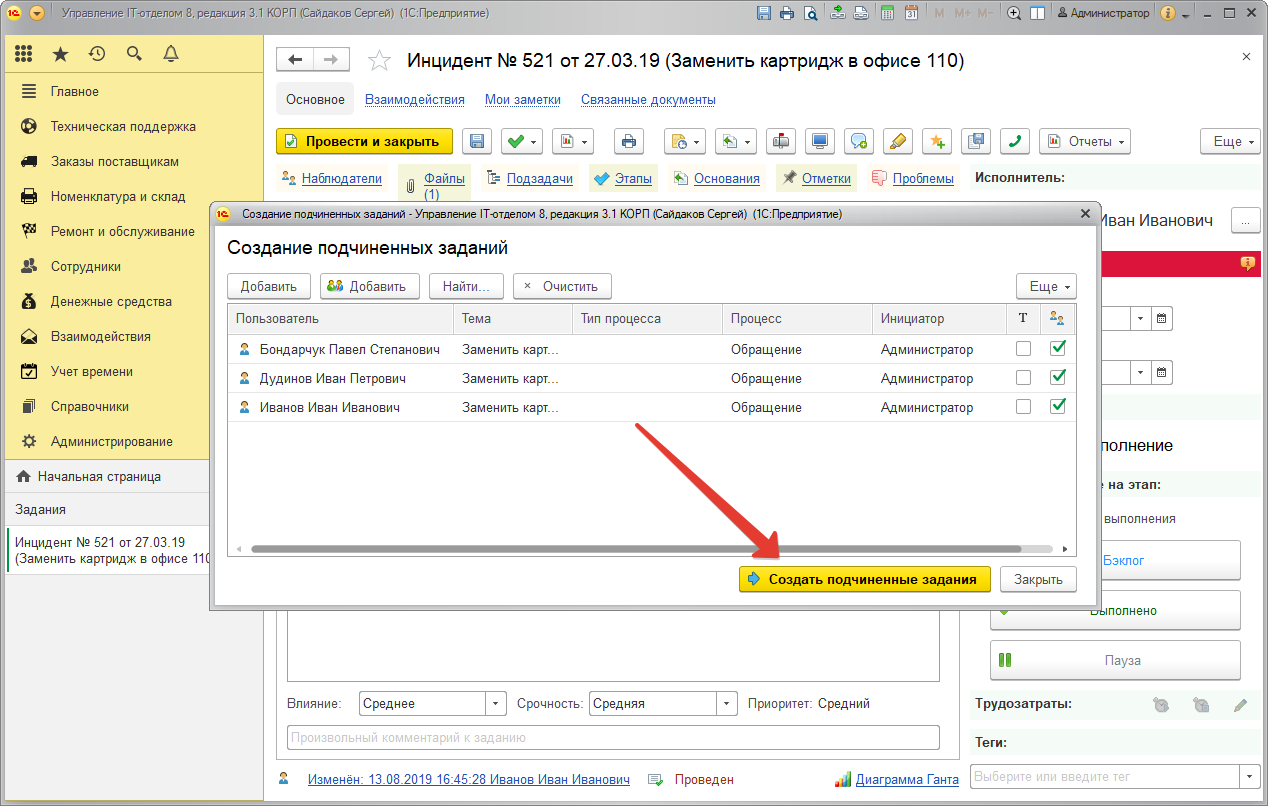Edit labor costs with pencil icon
Screen dimensions: 1268x806
tap(1240, 704)
